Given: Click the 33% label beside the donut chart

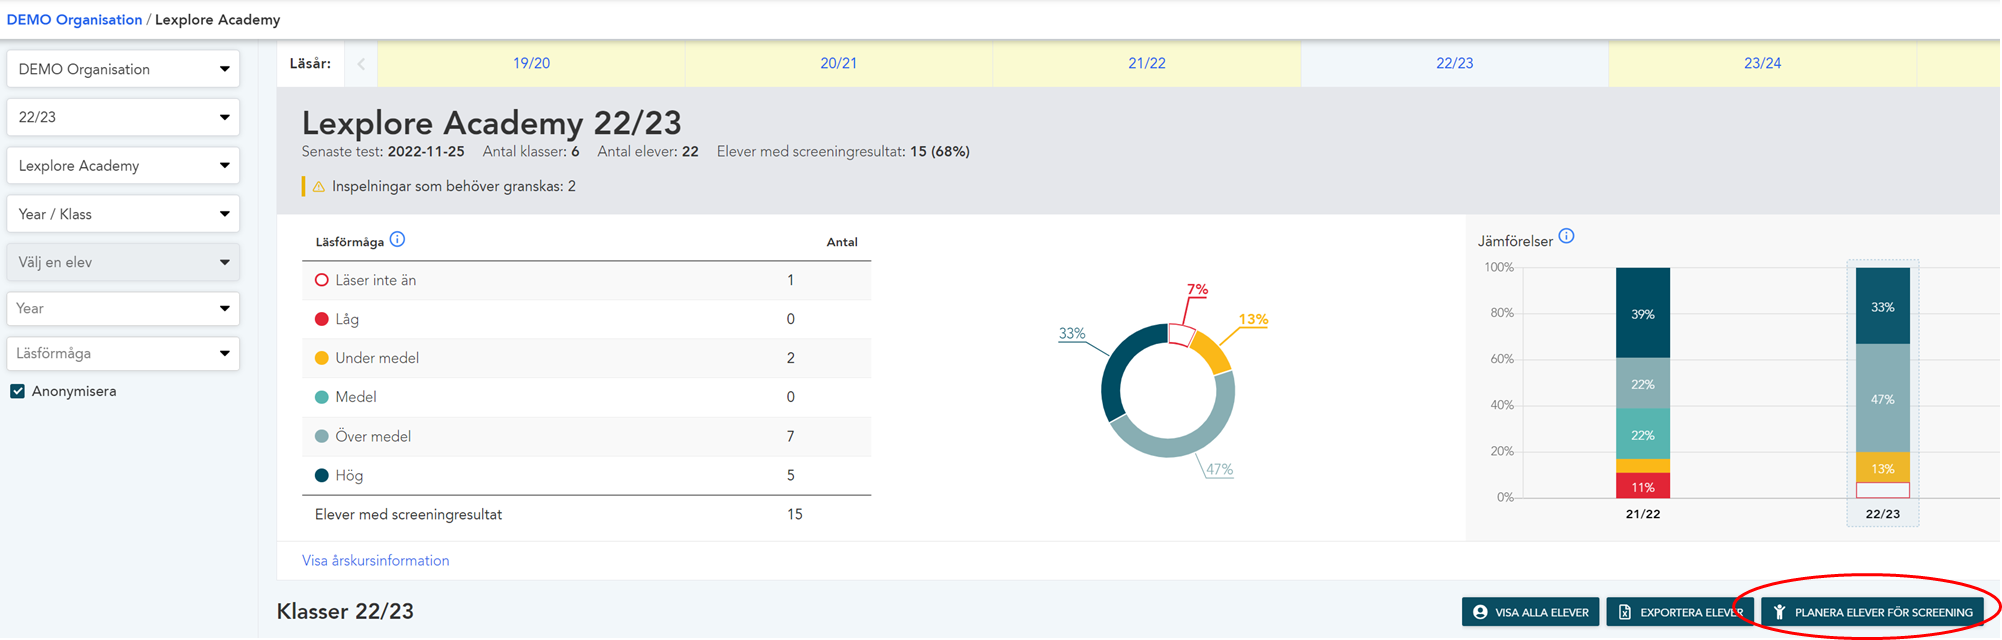Looking at the screenshot, I should point(1072,333).
